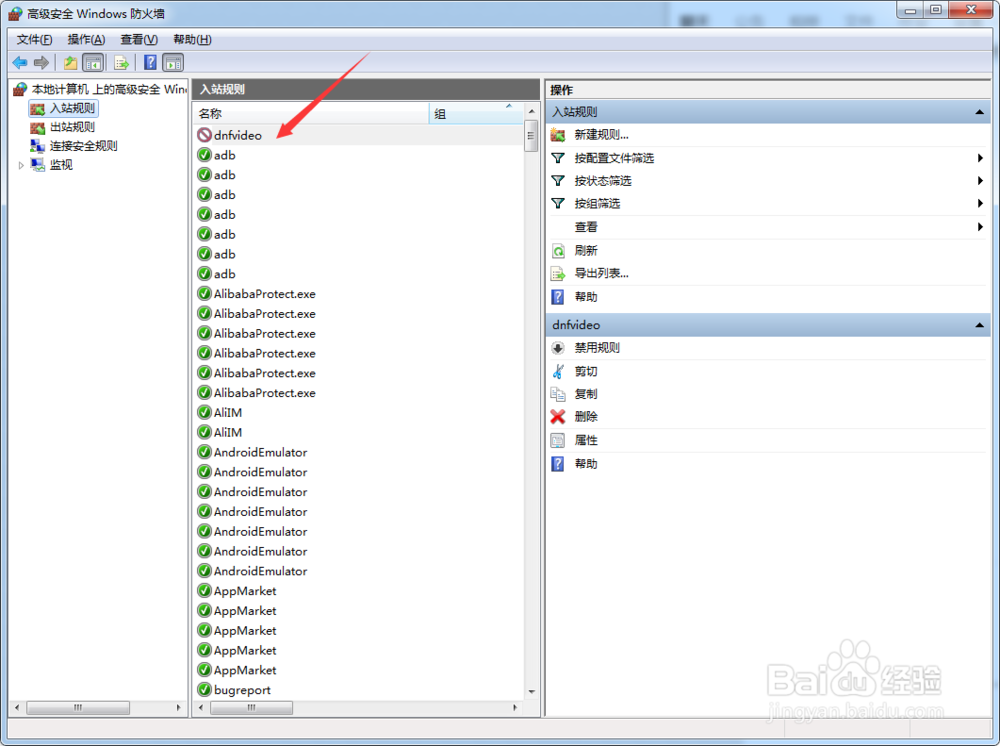
Task: Click 导出列表... action
Action: (x=601, y=273)
